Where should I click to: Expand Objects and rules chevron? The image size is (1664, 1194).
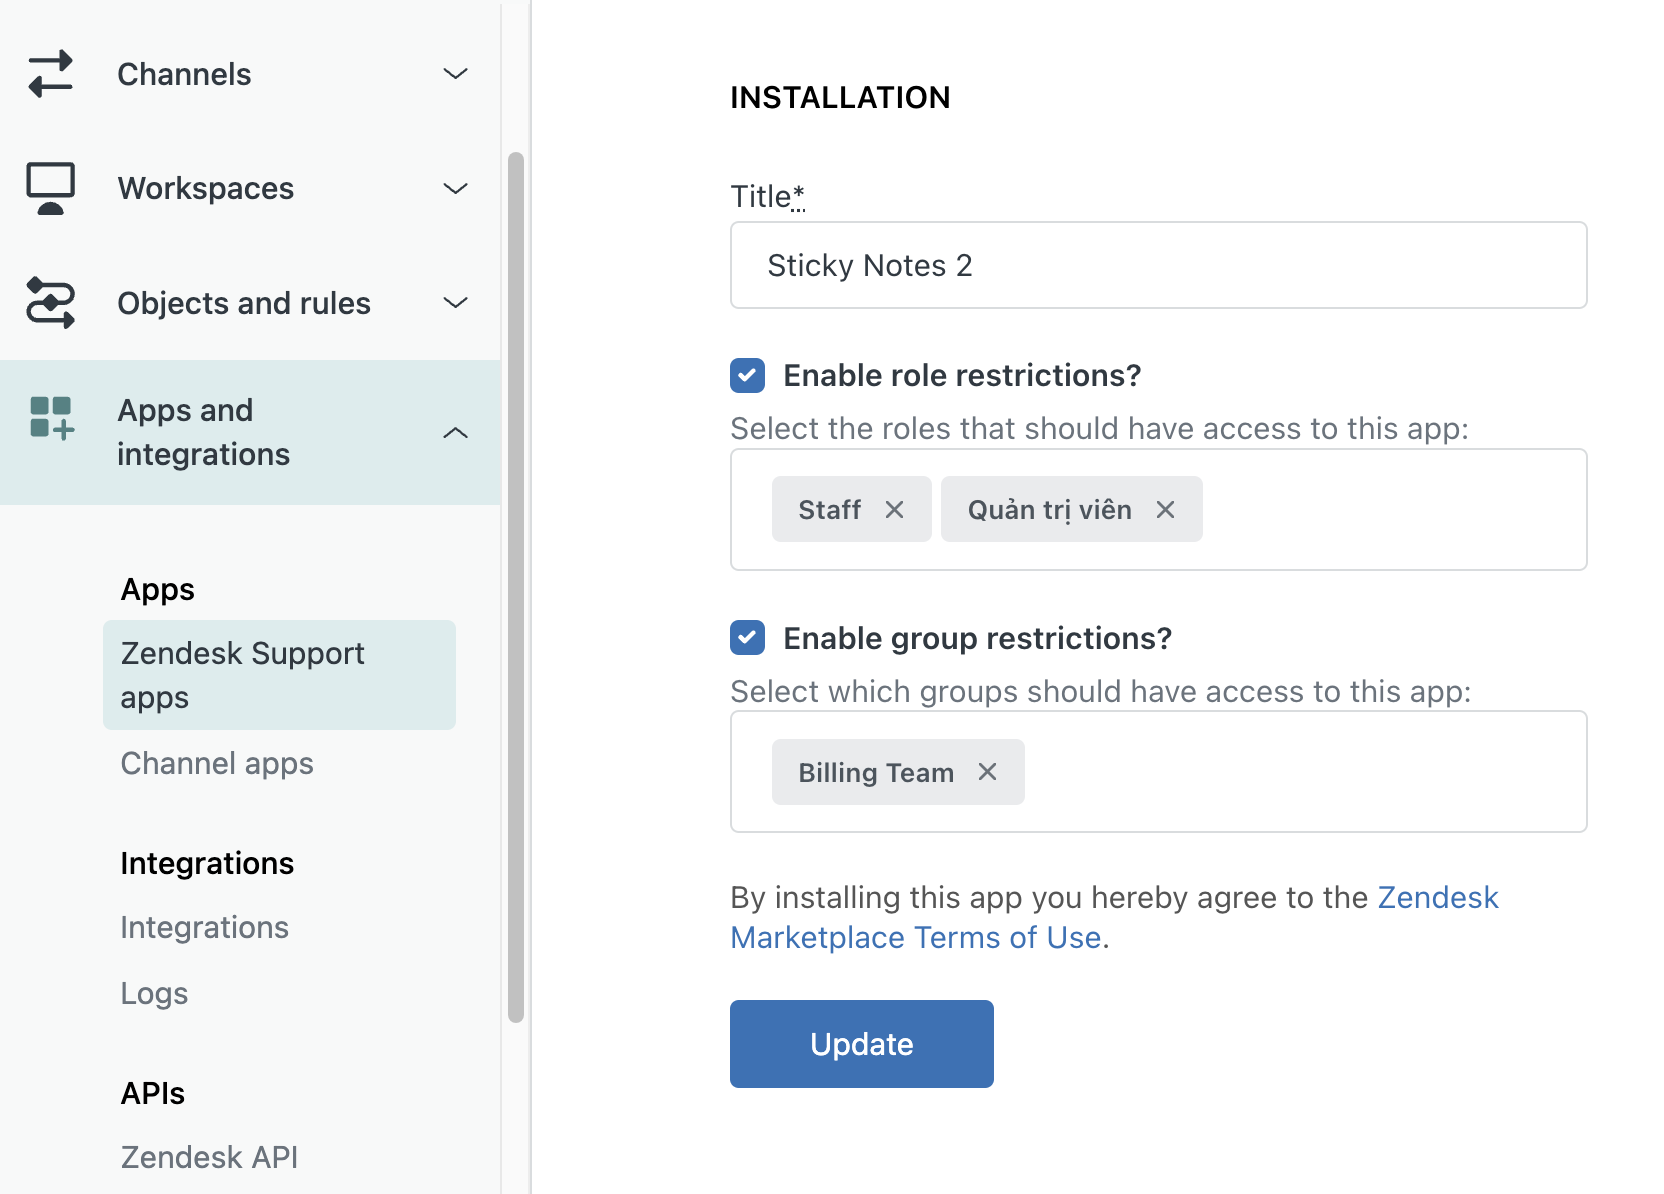(455, 302)
